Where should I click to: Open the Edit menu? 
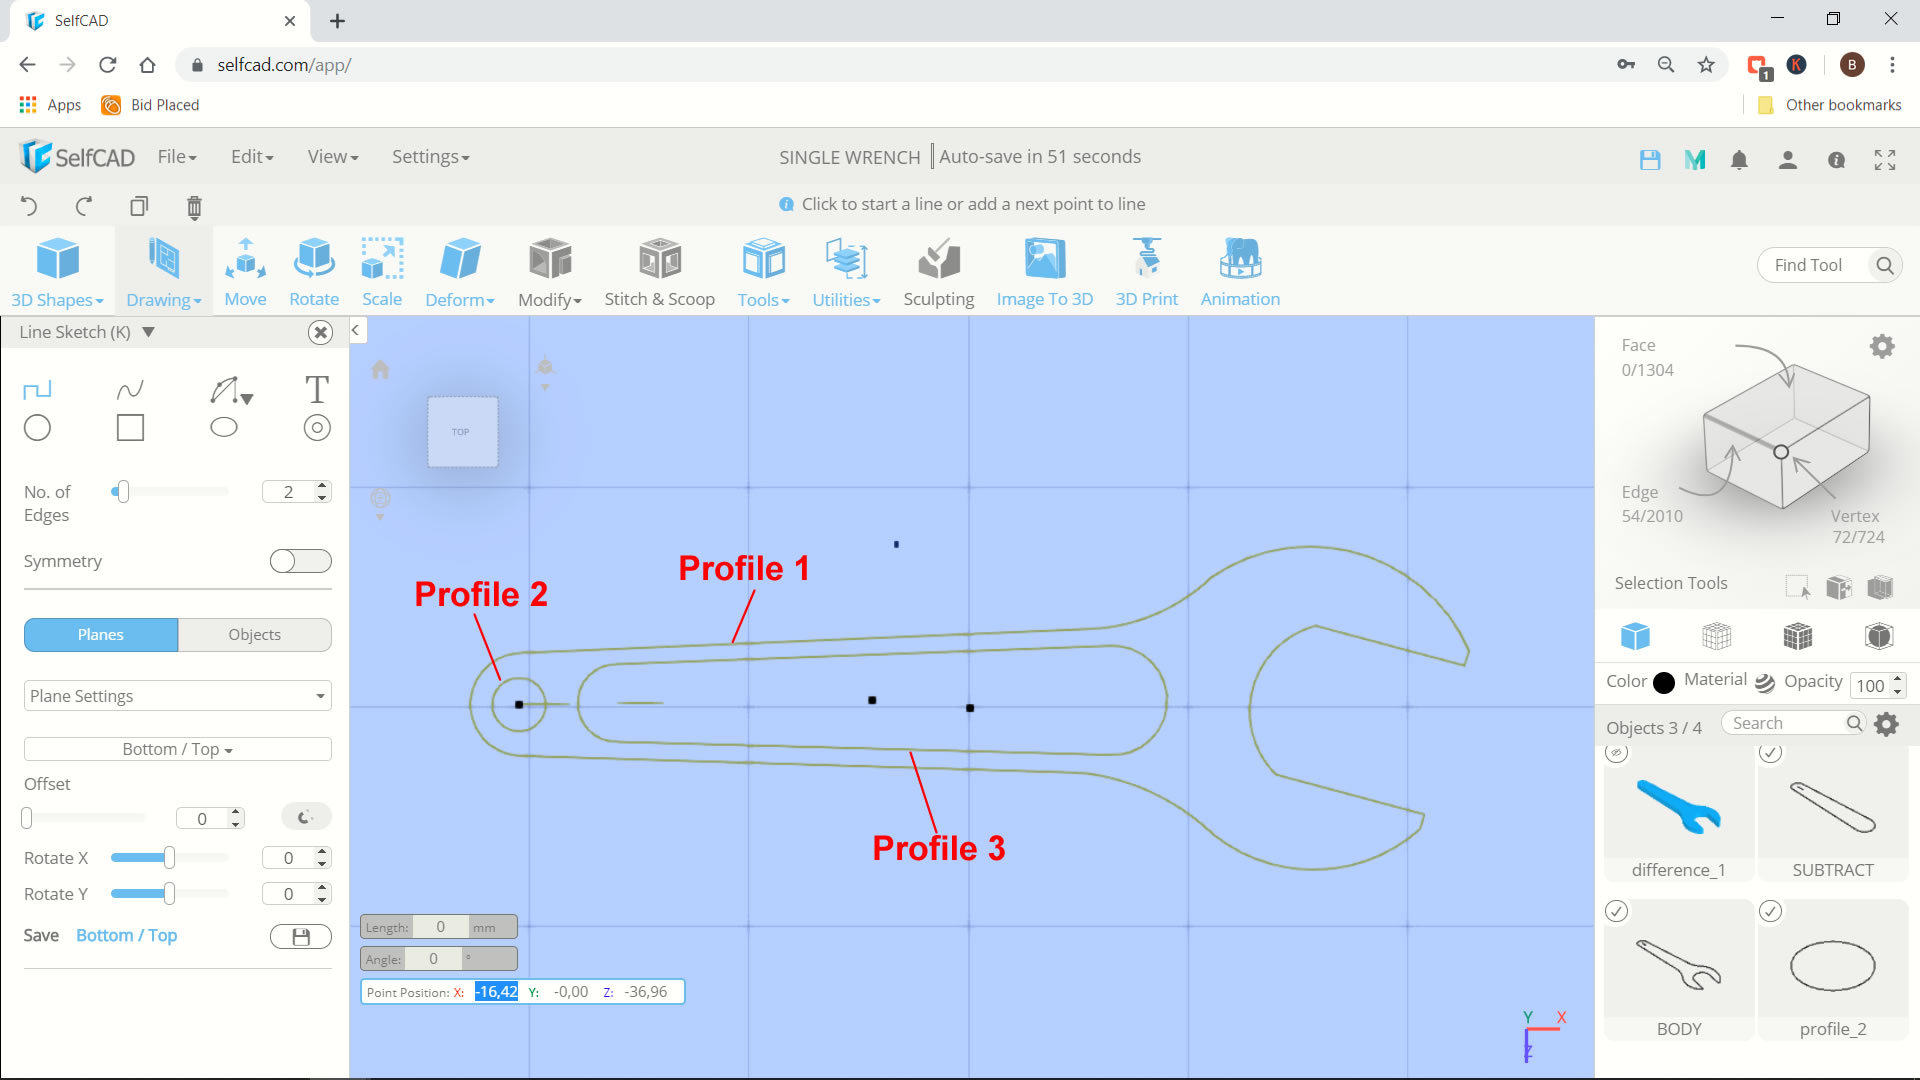[252, 157]
